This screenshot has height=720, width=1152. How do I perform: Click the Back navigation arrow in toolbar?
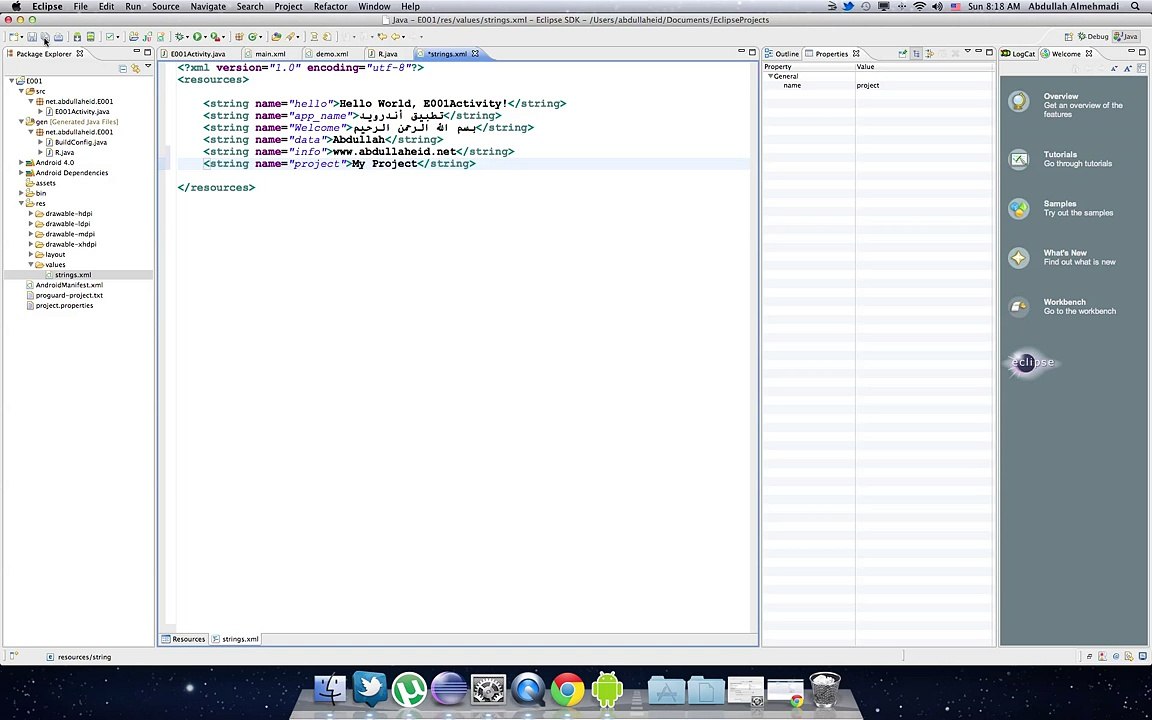(x=396, y=37)
